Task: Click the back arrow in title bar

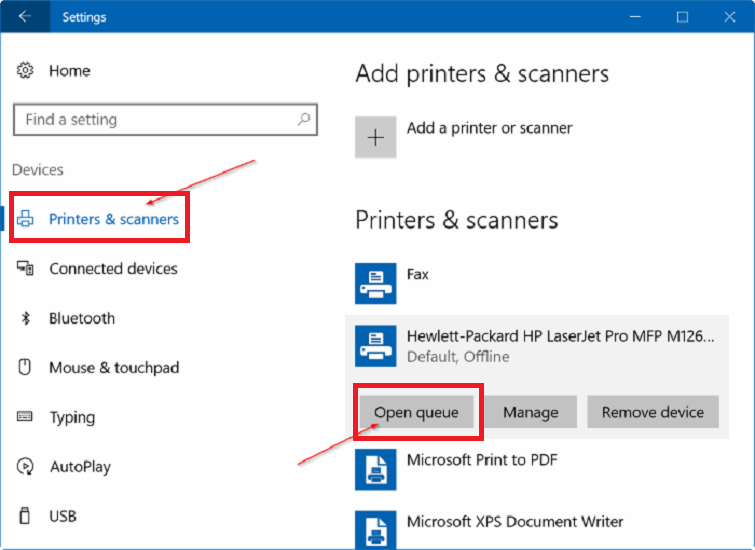Action: click(25, 17)
